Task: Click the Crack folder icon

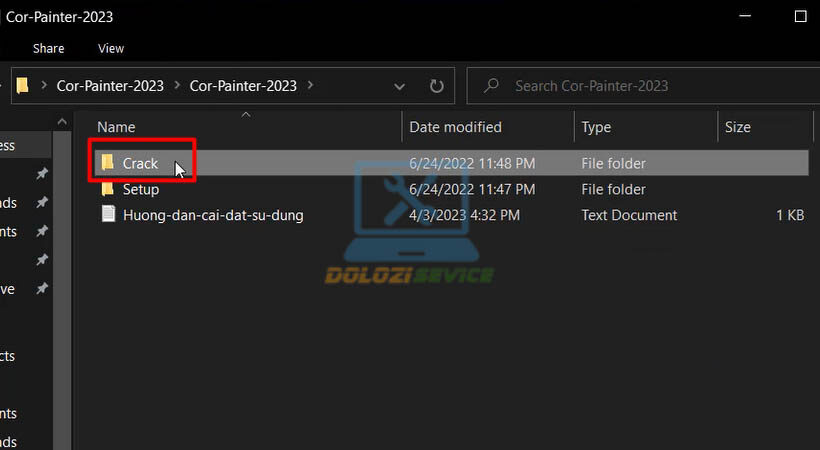Action: point(107,163)
